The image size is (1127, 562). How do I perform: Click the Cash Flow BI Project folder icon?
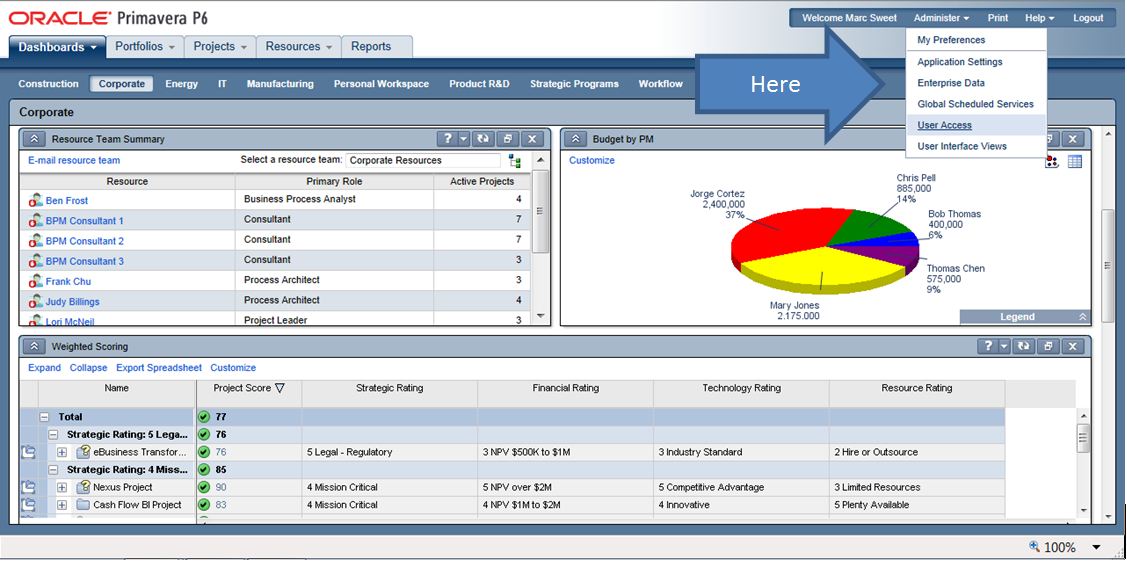[83, 505]
